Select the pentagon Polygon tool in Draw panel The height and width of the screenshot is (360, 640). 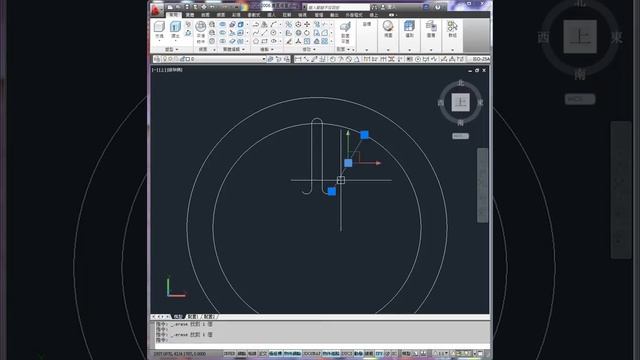(x=256, y=41)
